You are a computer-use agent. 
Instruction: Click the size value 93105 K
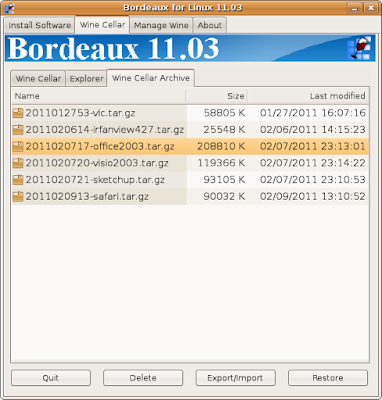click(224, 180)
